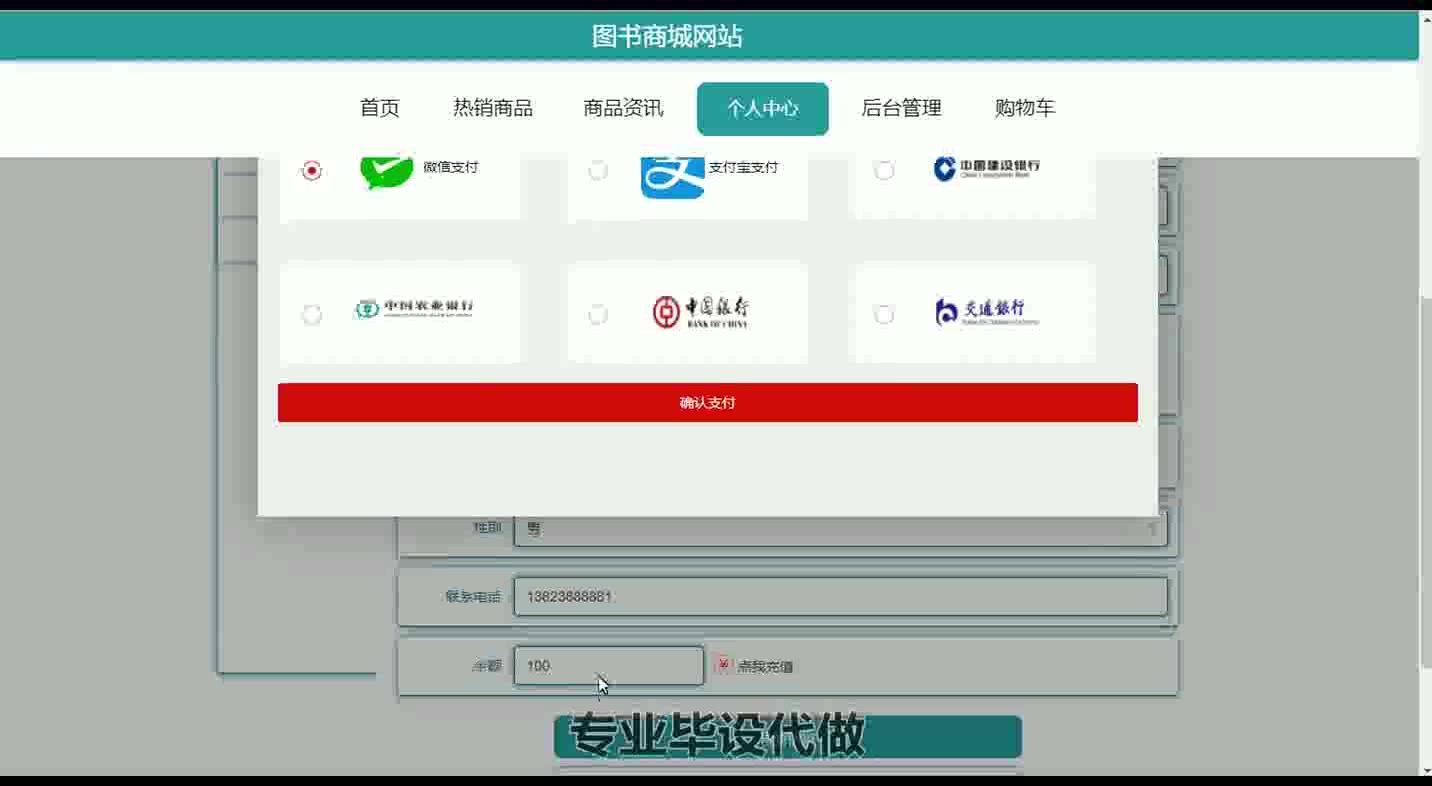Choose Bank of China radio option
This screenshot has width=1432, height=786.
(598, 315)
